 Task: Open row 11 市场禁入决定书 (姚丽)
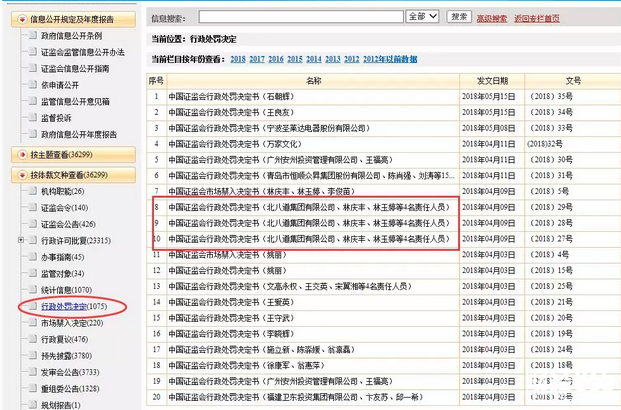click(x=228, y=255)
